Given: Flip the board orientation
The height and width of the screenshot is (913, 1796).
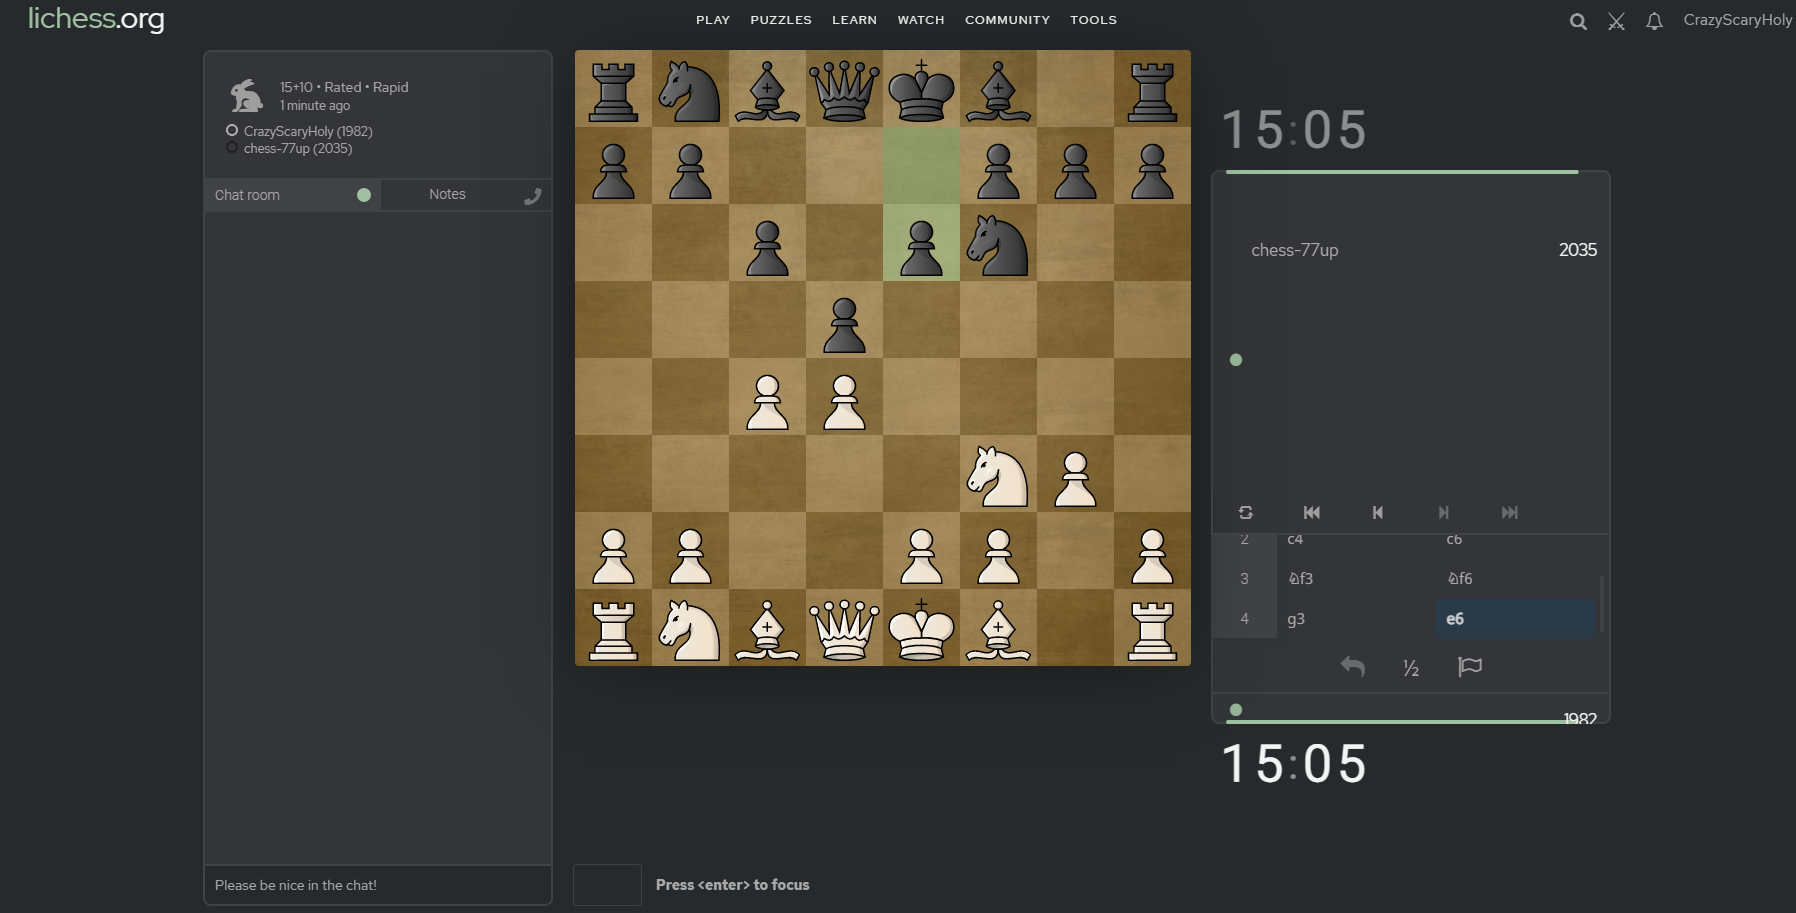Looking at the screenshot, I should tap(1246, 512).
